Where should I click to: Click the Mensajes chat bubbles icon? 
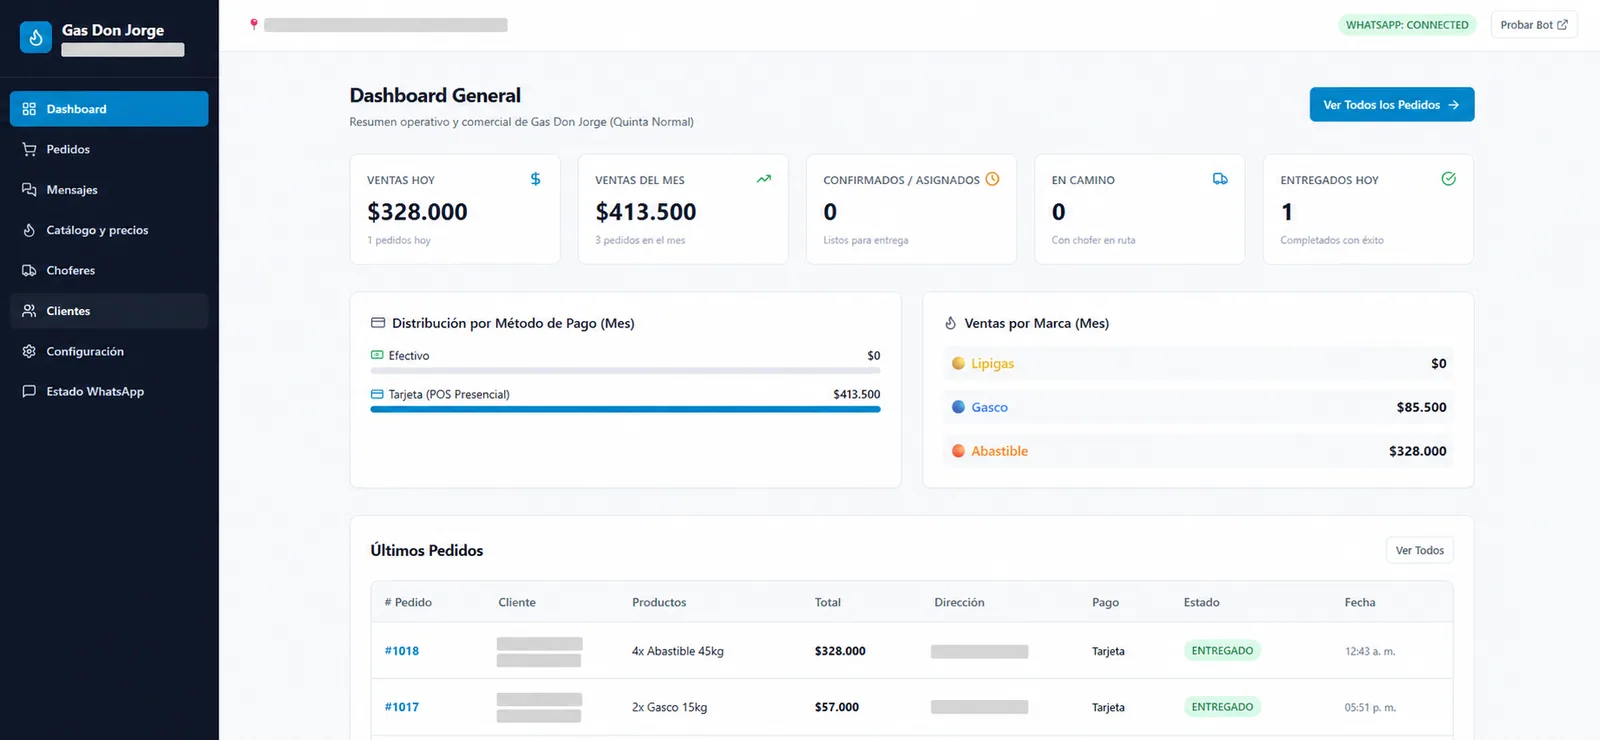(x=29, y=190)
